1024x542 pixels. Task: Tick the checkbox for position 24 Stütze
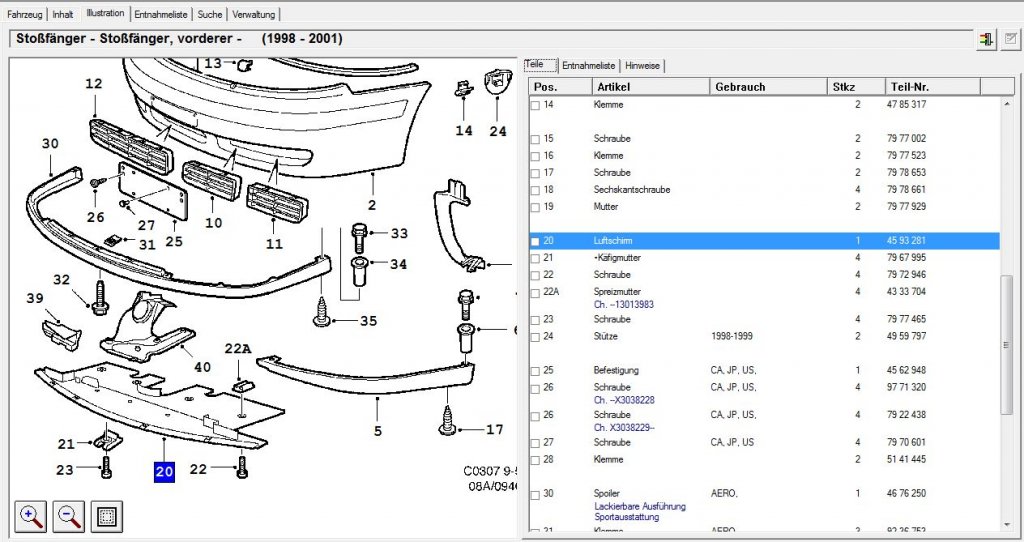pos(536,337)
